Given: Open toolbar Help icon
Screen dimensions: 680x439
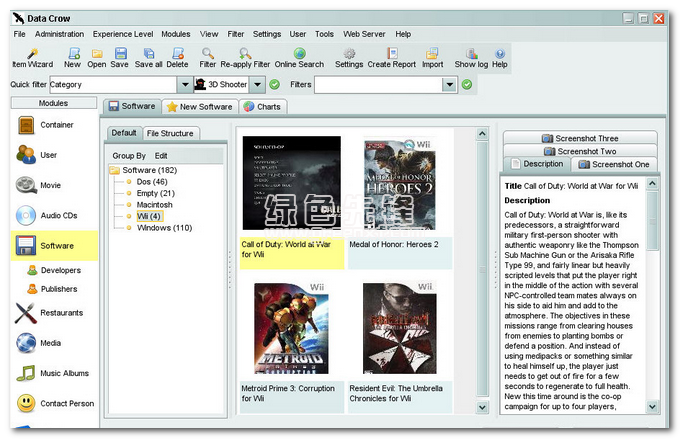Looking at the screenshot, I should coord(500,58).
